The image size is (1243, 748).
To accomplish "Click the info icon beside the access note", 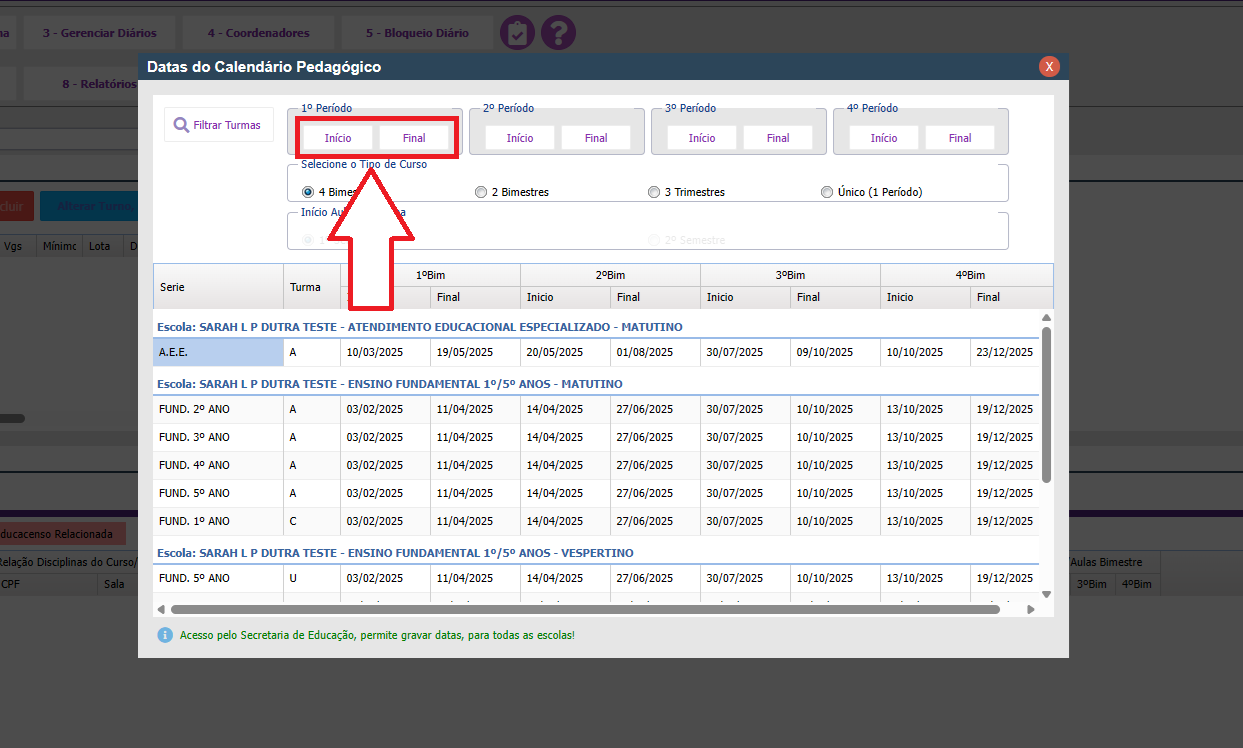I will tap(164, 635).
